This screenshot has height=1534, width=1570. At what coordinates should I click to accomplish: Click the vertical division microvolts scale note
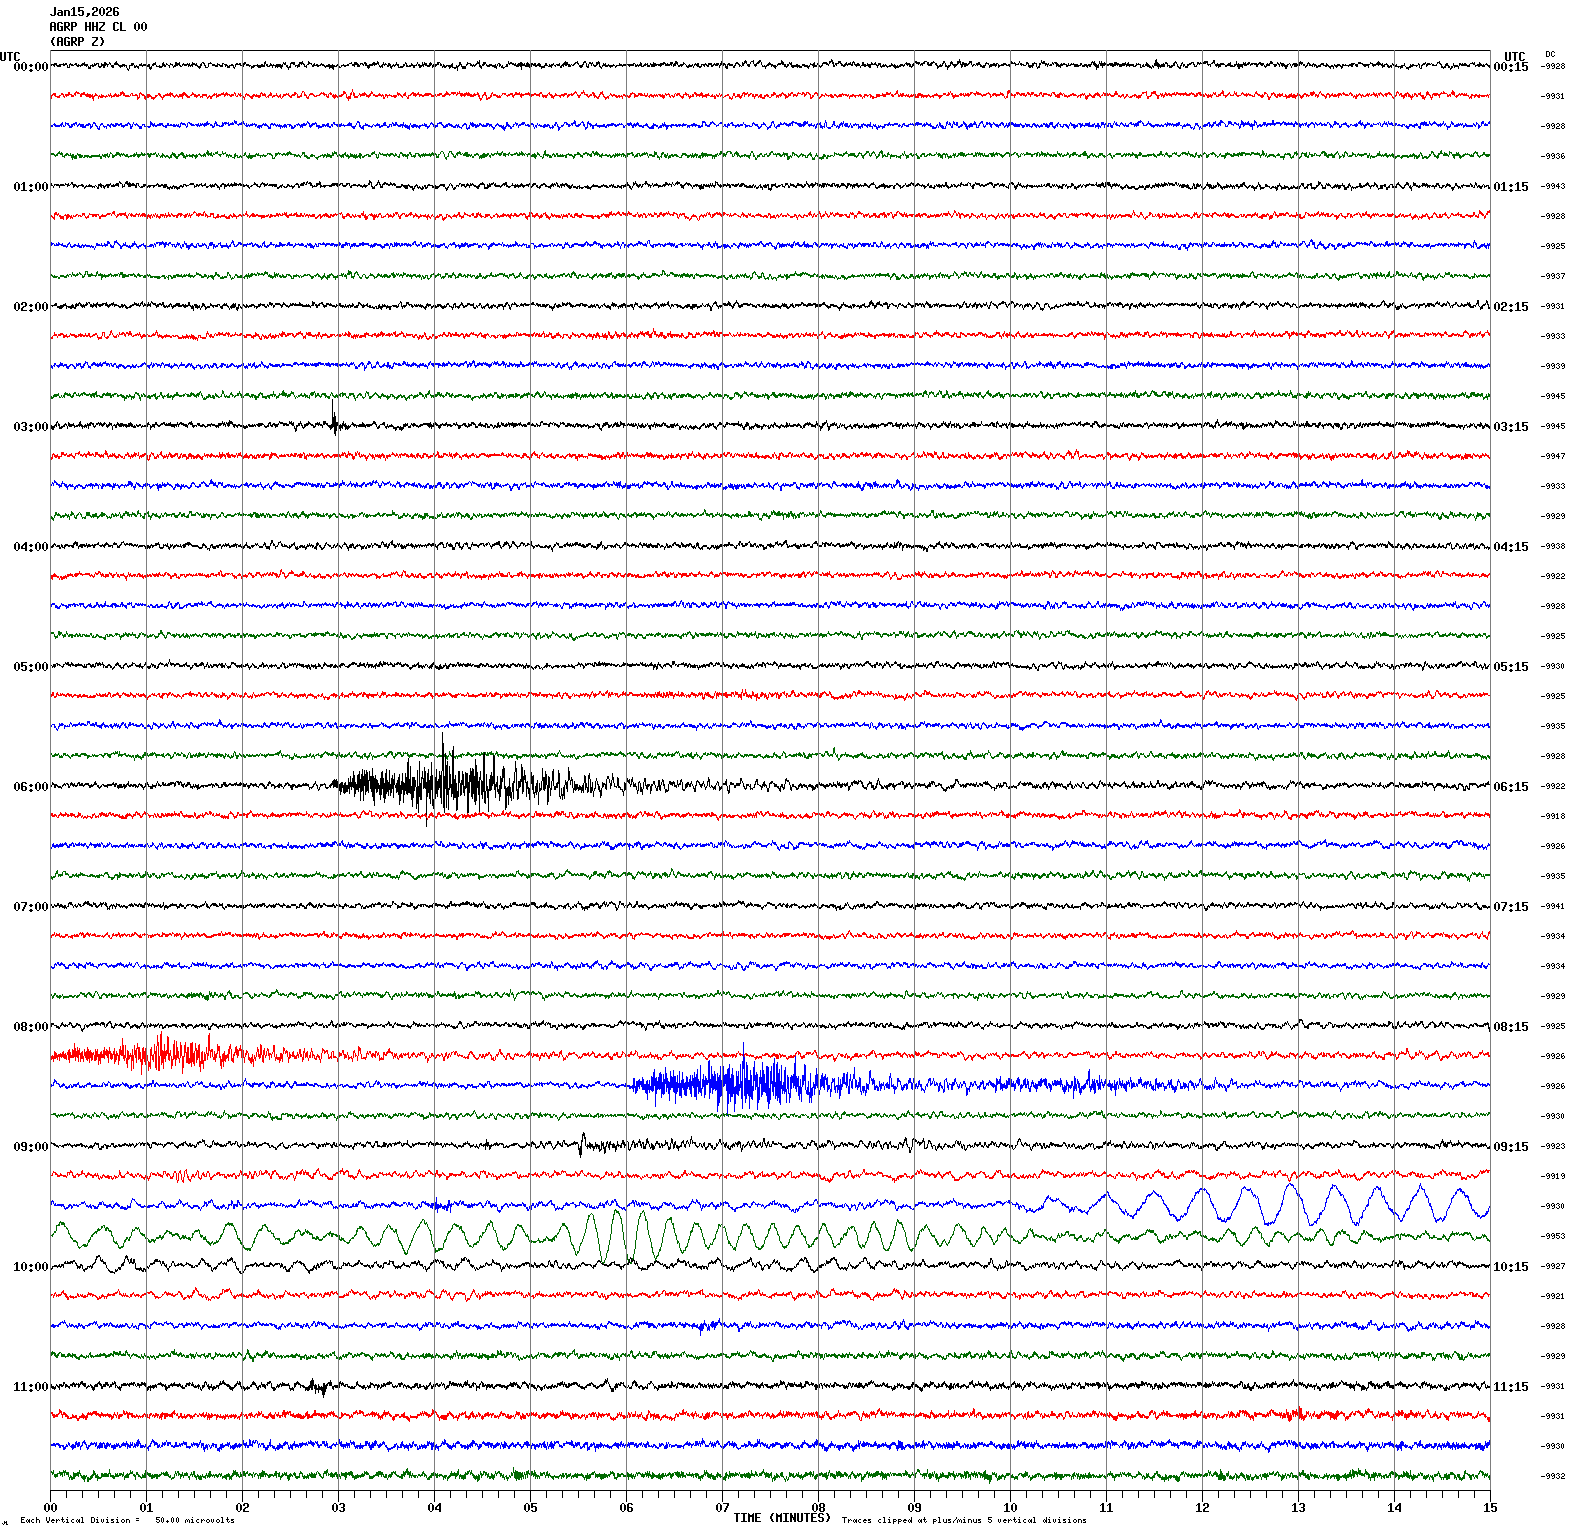(x=127, y=1520)
